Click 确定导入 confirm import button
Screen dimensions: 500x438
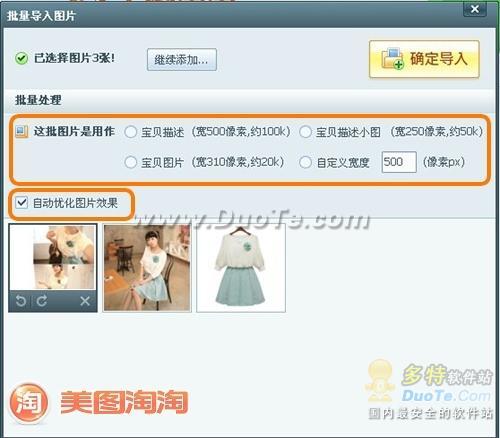coord(424,59)
